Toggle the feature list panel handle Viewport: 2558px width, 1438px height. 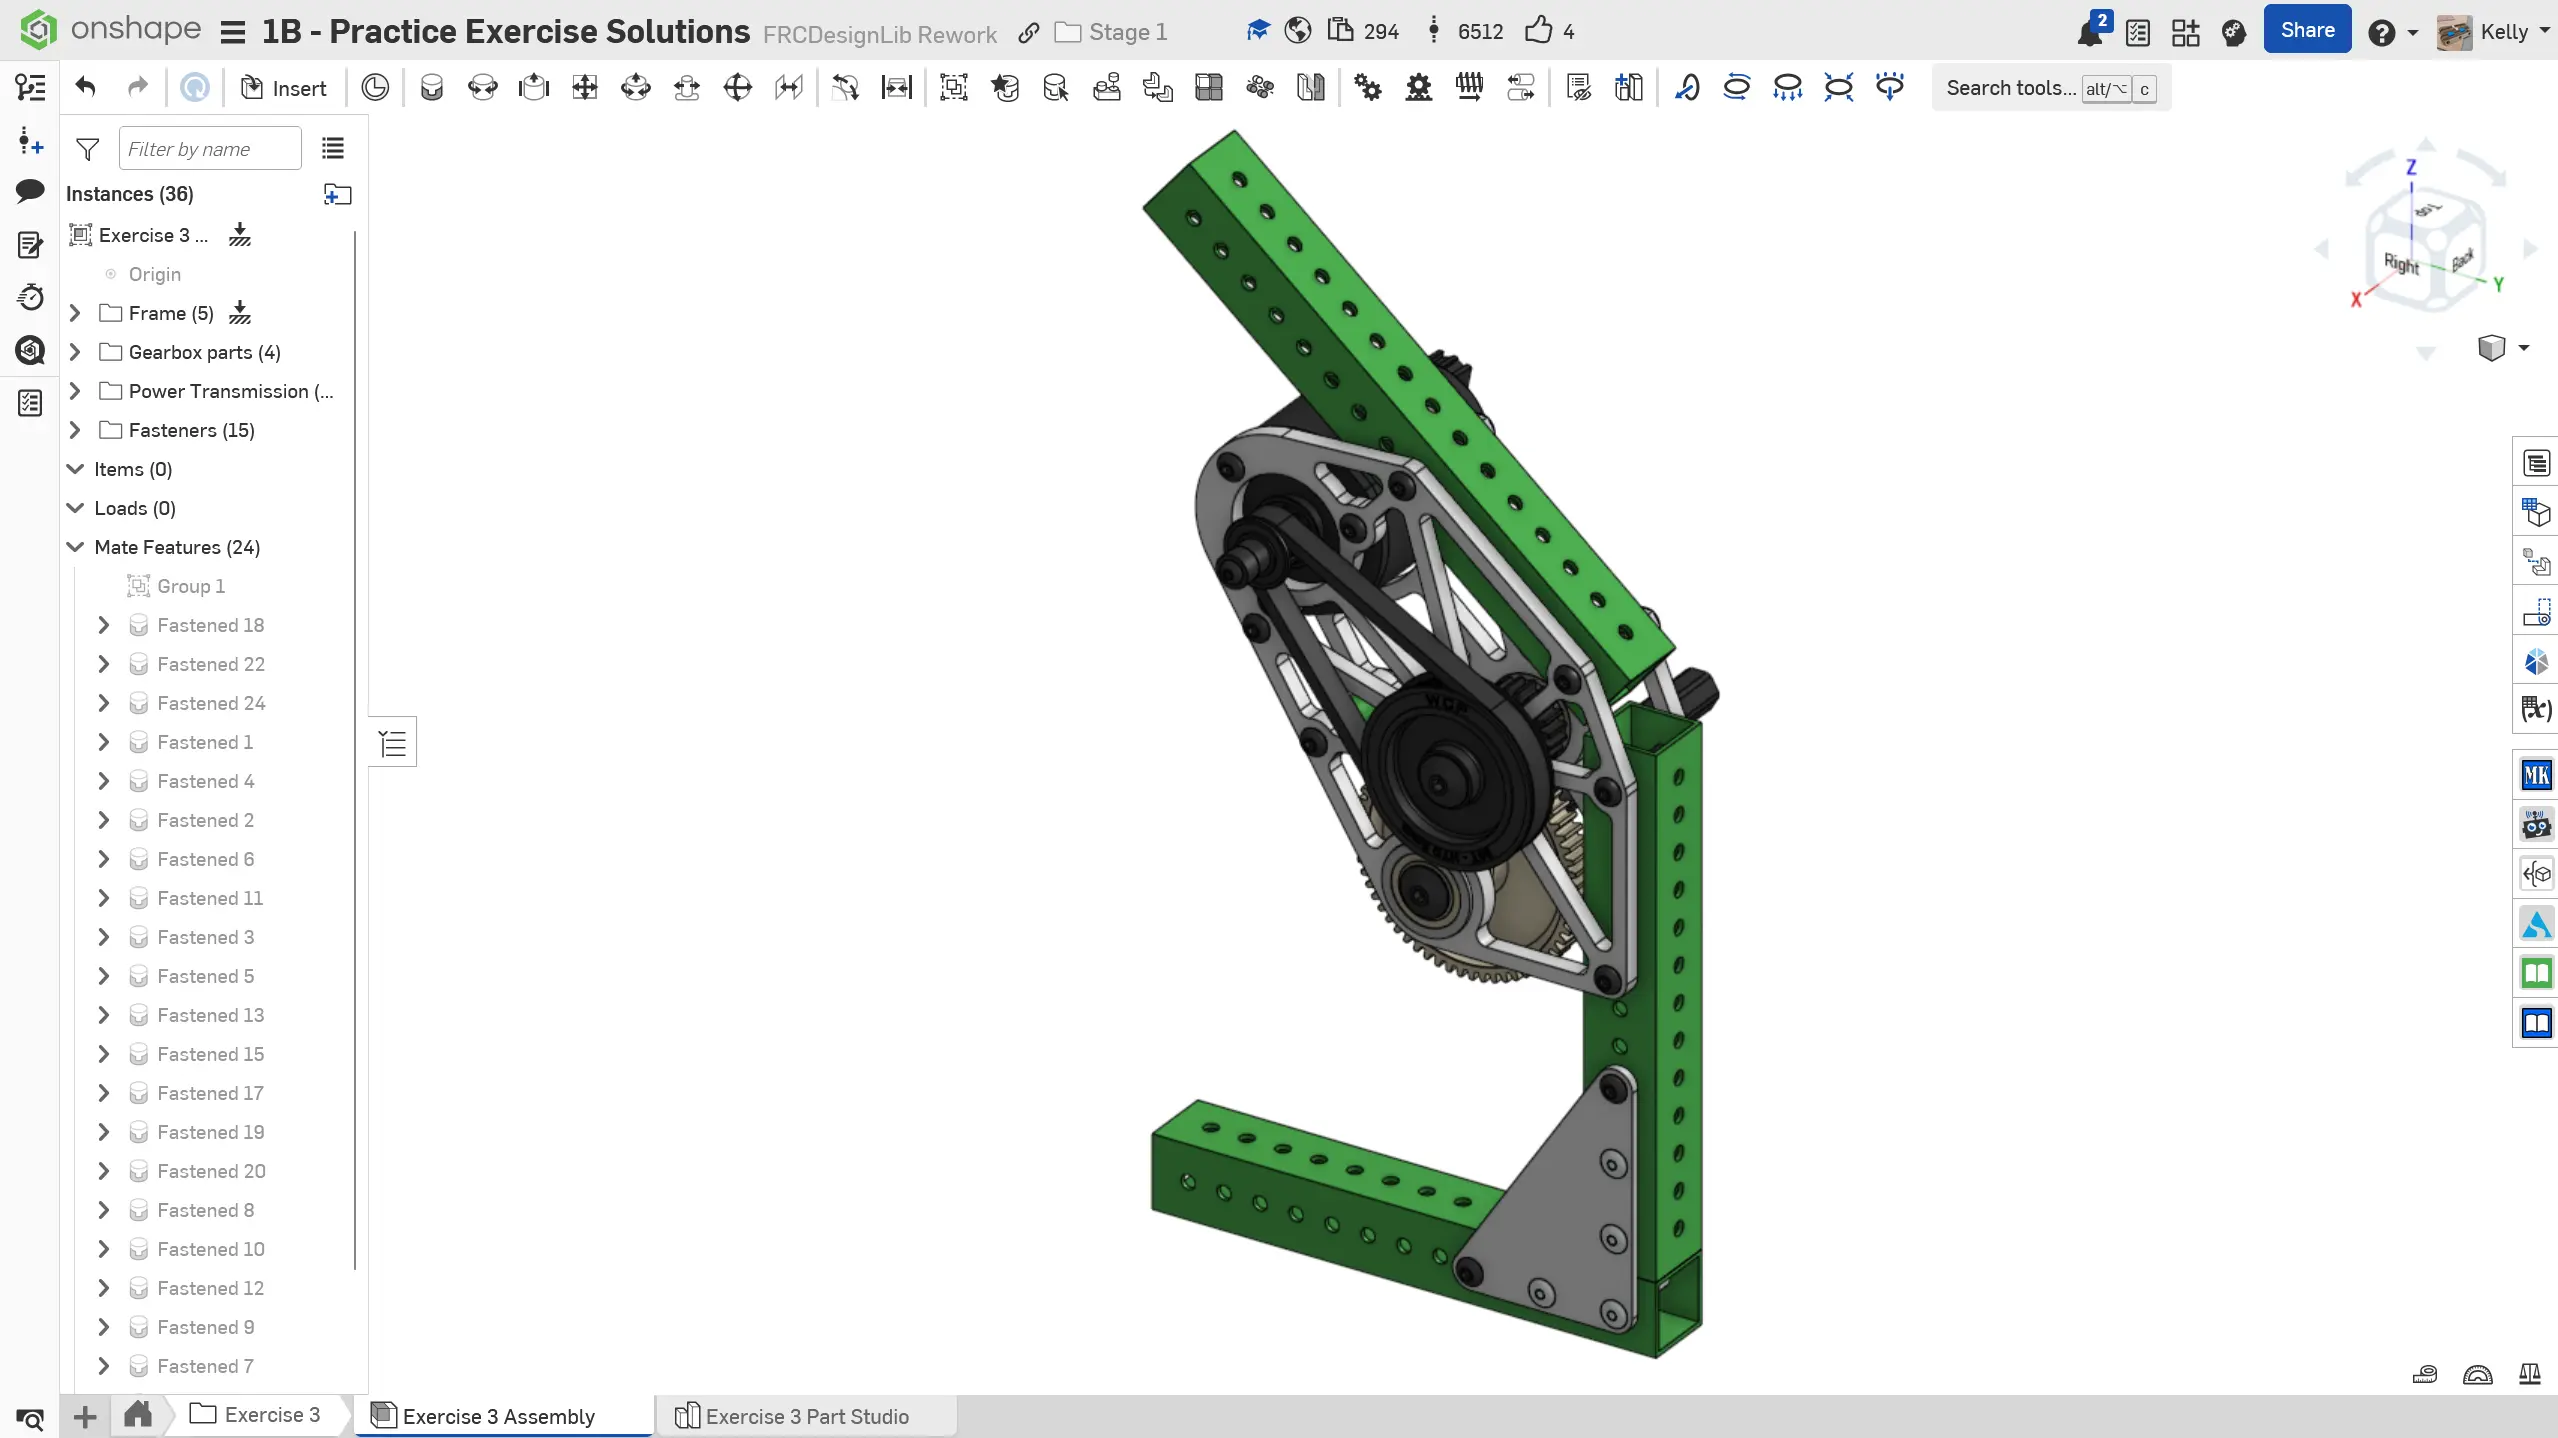pos(393,743)
